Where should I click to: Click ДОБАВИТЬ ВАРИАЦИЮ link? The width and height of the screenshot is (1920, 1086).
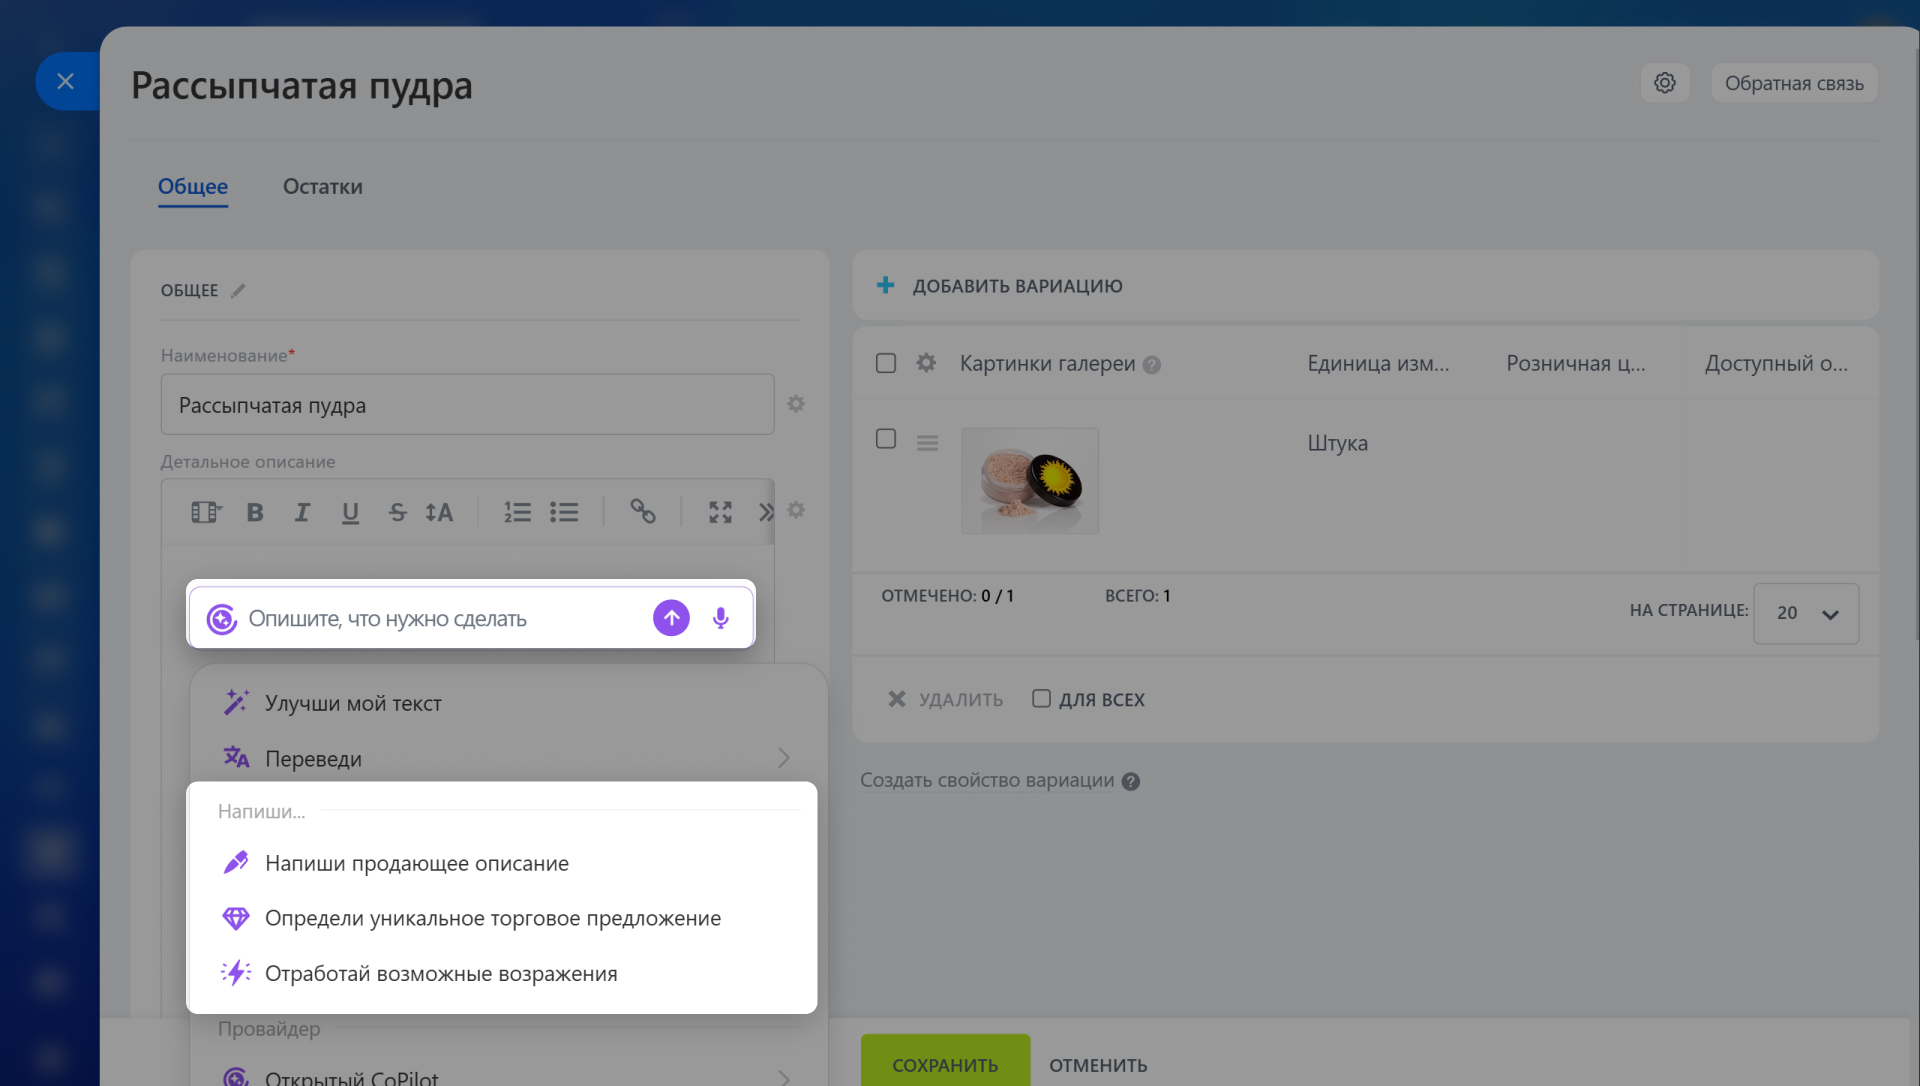click(x=1016, y=286)
